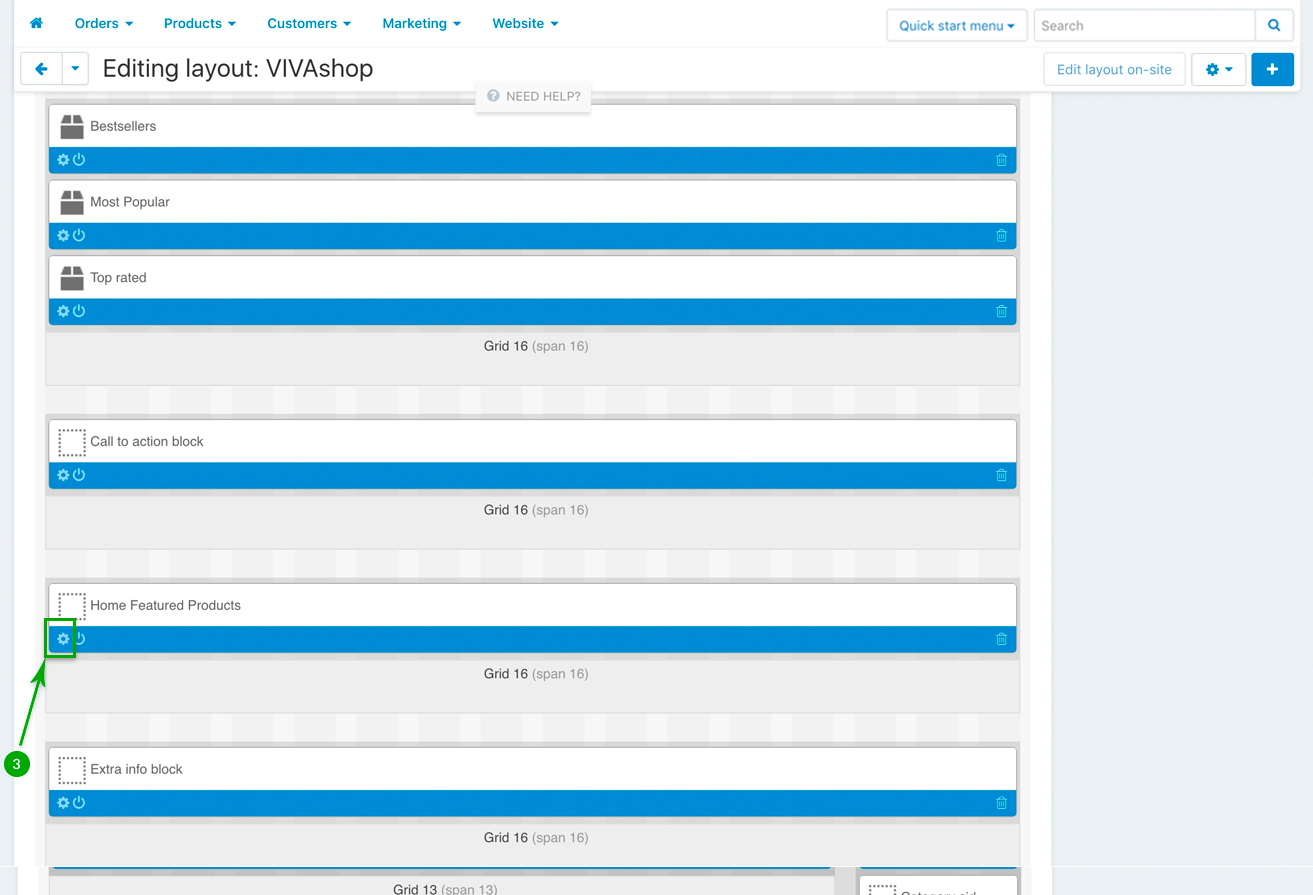The width and height of the screenshot is (1313, 895).
Task: Open the Products menu
Action: 200,23
